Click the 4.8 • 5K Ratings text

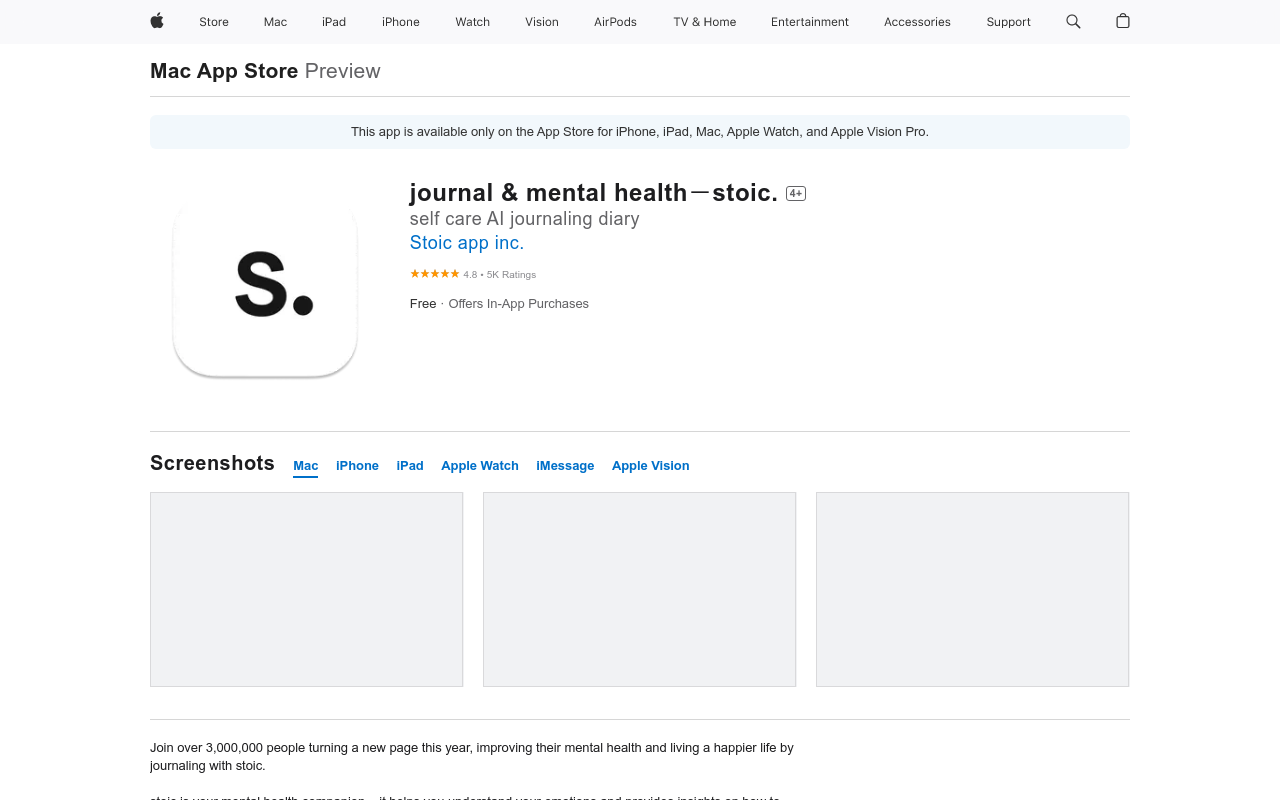(500, 275)
